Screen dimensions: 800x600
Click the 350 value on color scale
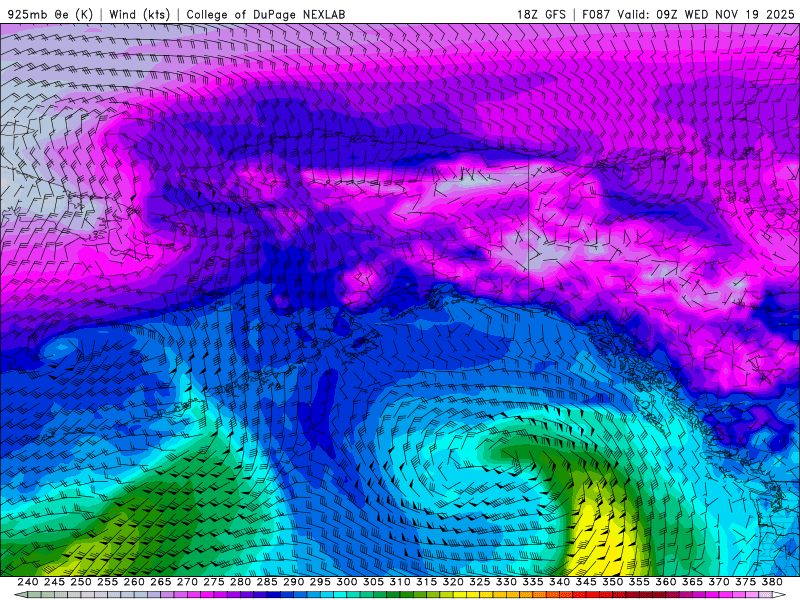tap(612, 582)
